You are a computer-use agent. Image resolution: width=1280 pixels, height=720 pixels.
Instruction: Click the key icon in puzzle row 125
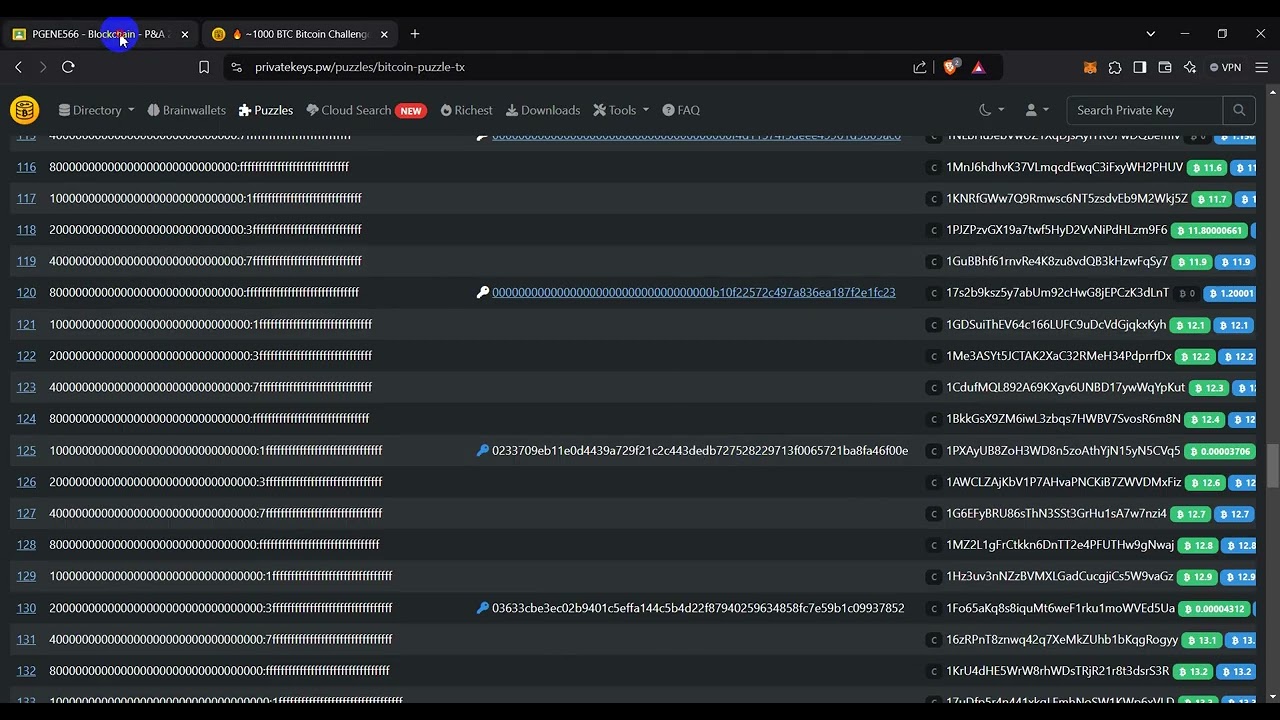point(483,451)
